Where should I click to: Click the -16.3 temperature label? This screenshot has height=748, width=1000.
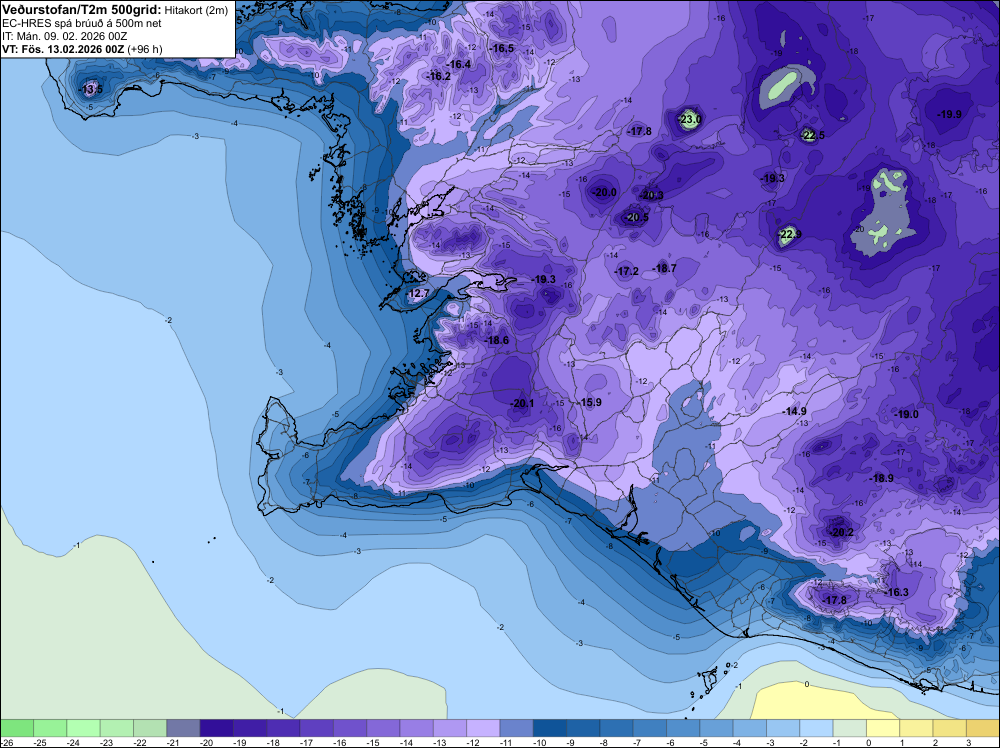point(897,592)
